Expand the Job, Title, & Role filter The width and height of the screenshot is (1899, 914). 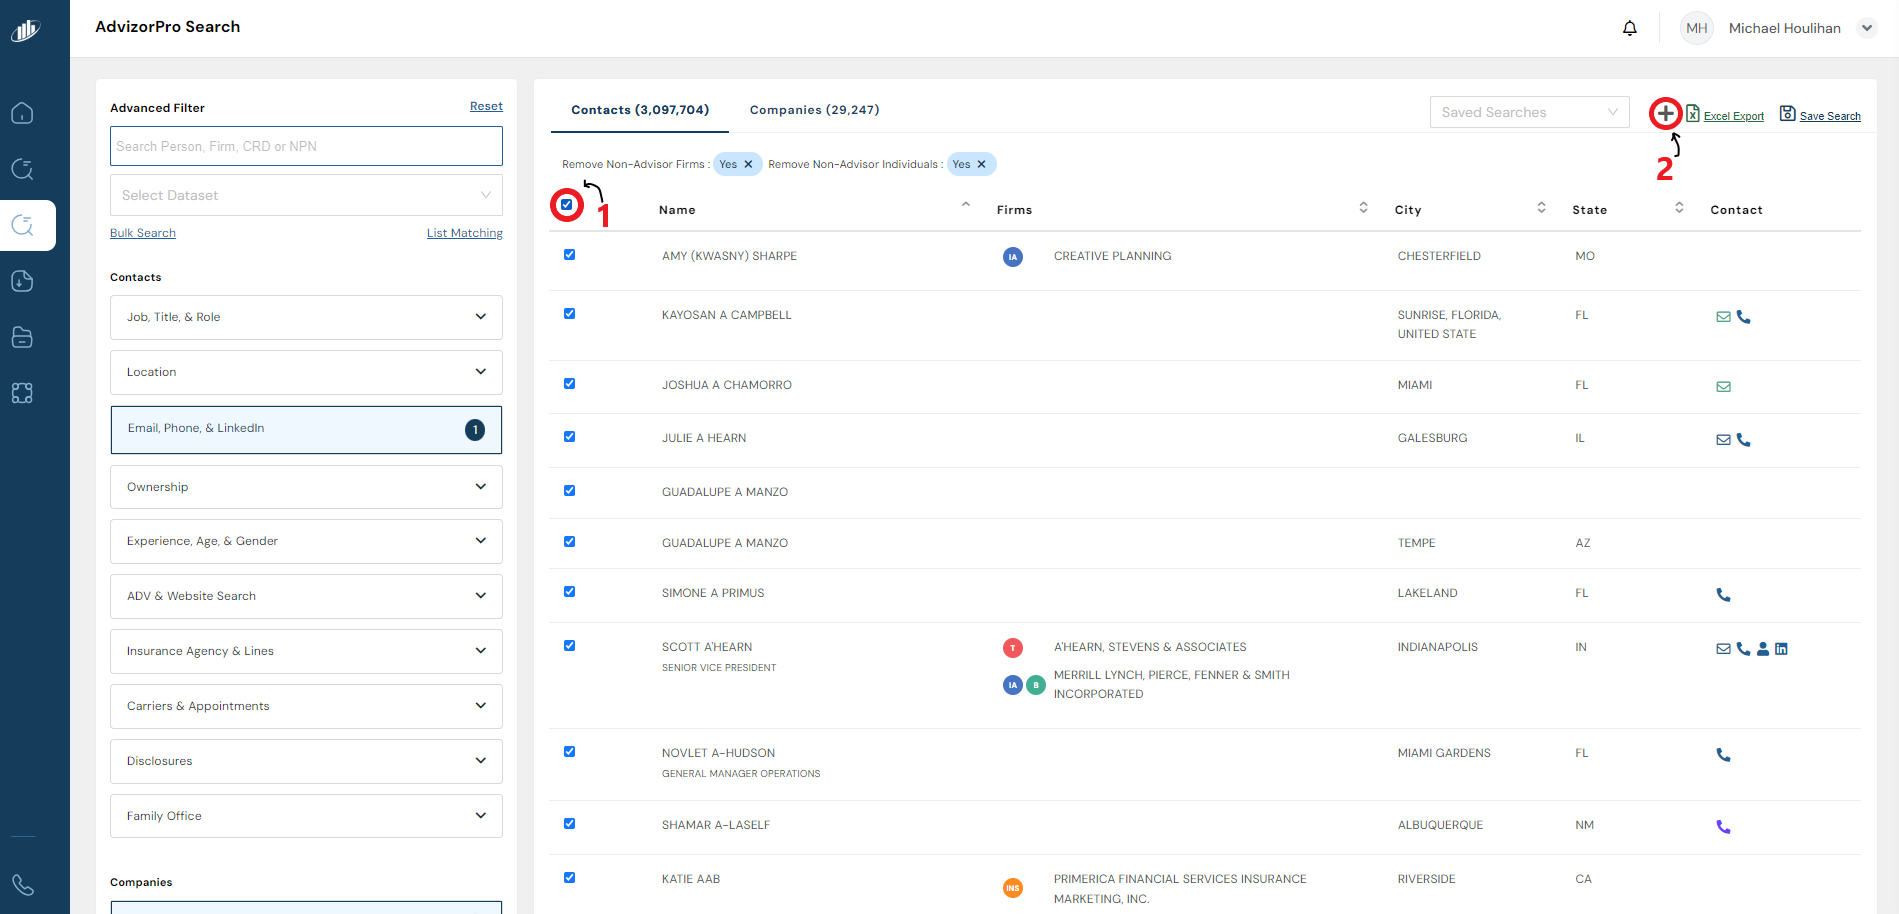[x=306, y=317]
